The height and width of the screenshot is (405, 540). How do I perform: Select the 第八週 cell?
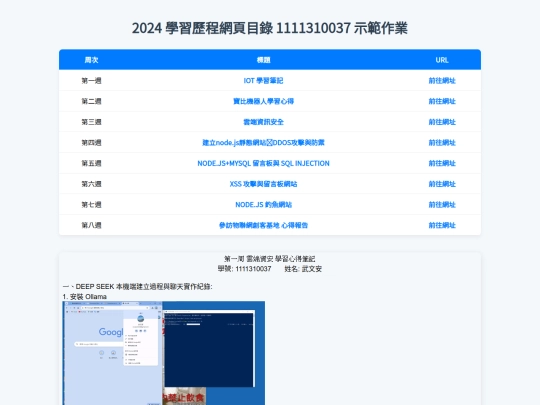[91, 225]
